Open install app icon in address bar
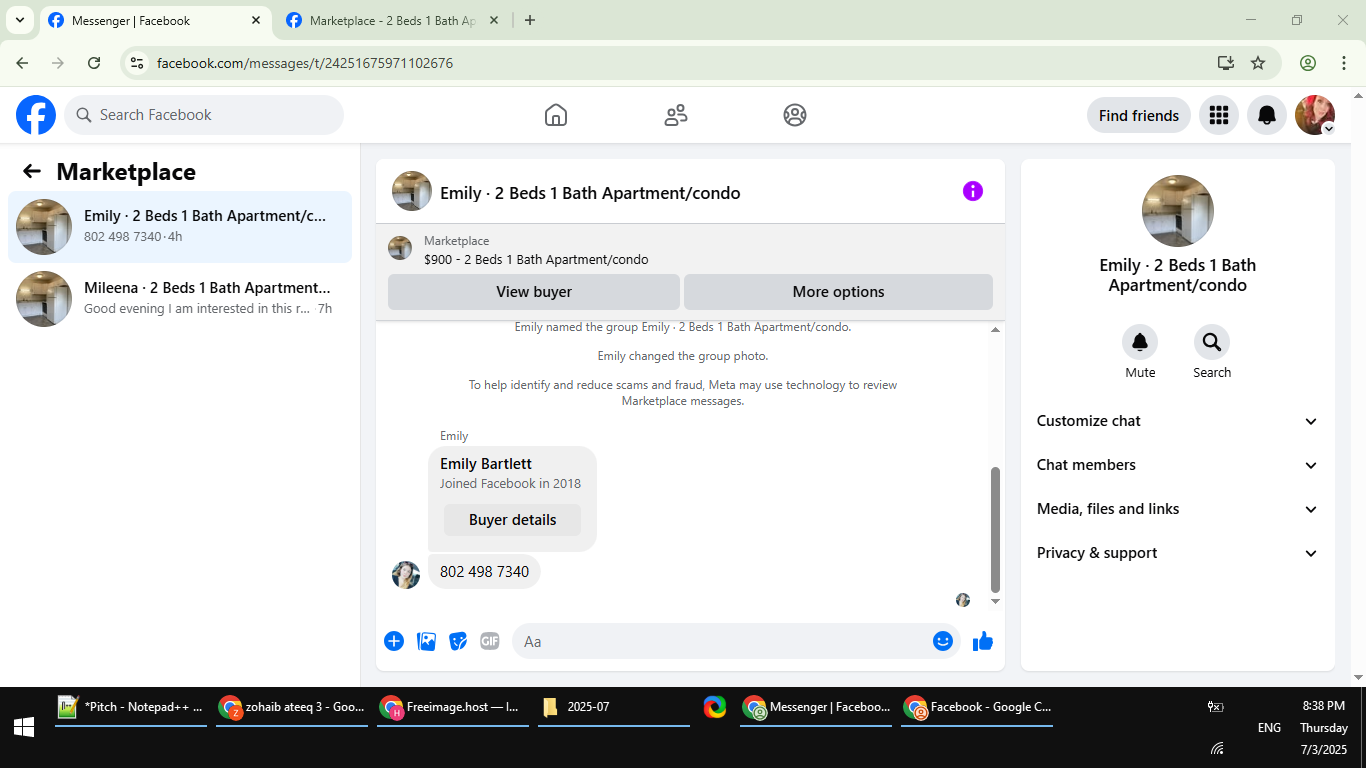The image size is (1366, 768). [x=1226, y=63]
